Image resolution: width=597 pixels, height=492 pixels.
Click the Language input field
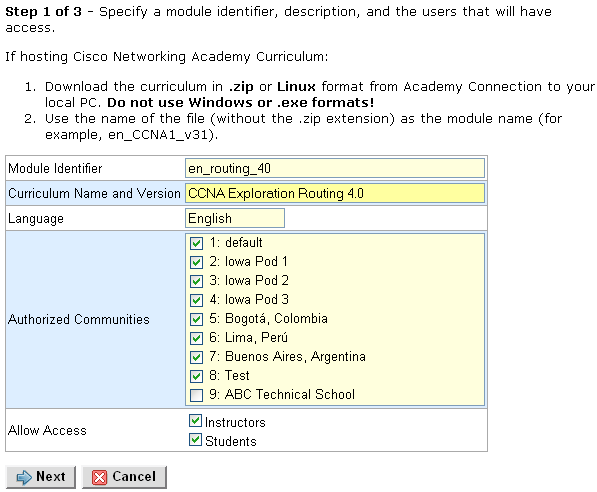235,218
